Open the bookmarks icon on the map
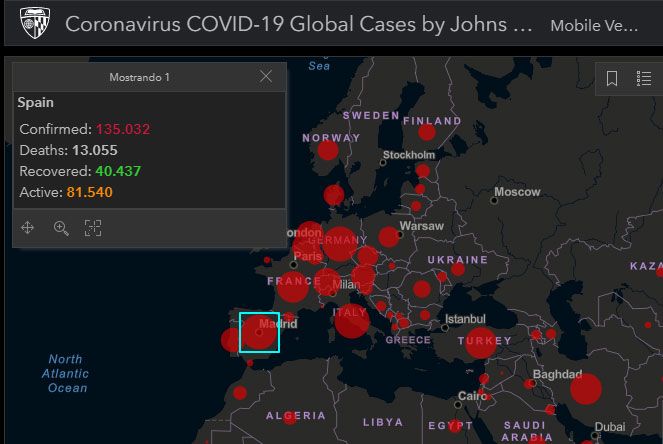The width and height of the screenshot is (663, 444). coord(612,79)
